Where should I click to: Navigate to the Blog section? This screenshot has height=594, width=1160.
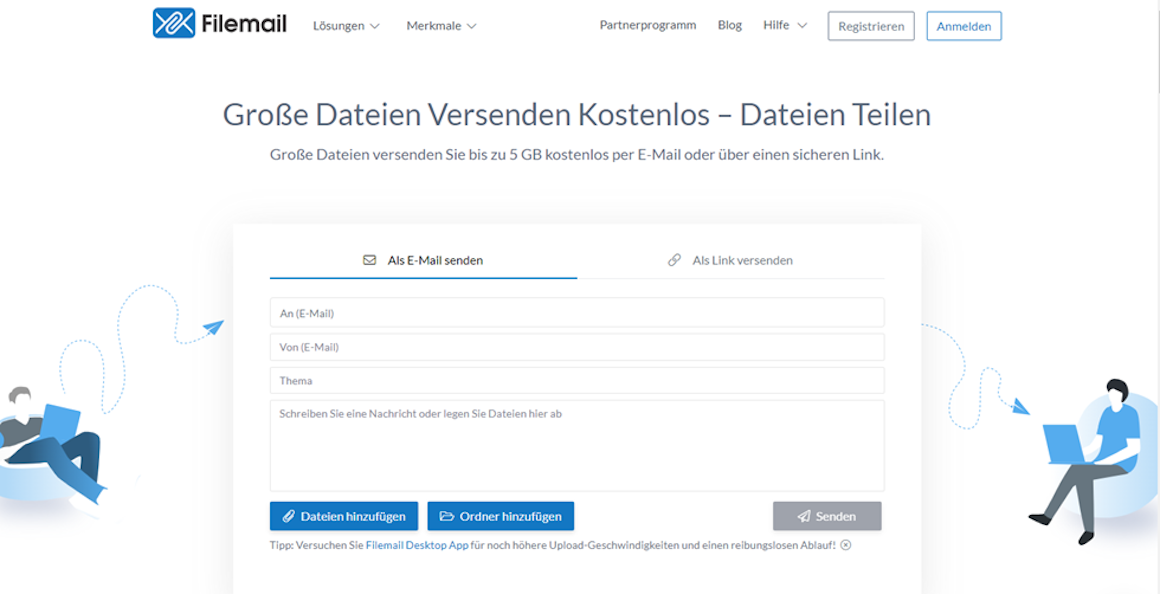pyautogui.click(x=729, y=25)
